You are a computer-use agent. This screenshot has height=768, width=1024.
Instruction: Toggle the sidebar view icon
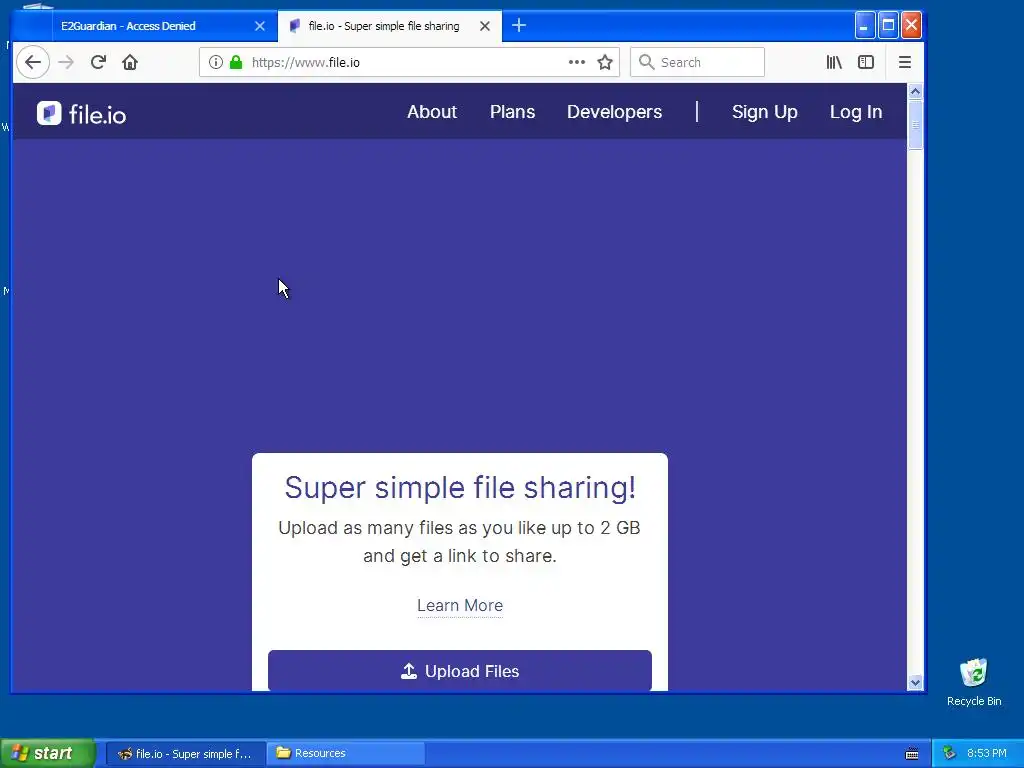(866, 62)
